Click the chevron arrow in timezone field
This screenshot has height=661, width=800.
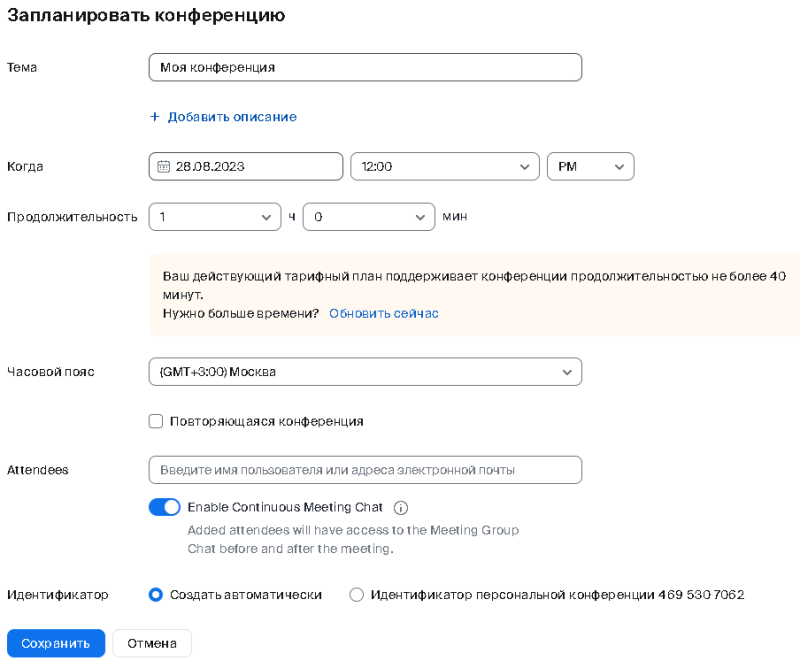[567, 372]
